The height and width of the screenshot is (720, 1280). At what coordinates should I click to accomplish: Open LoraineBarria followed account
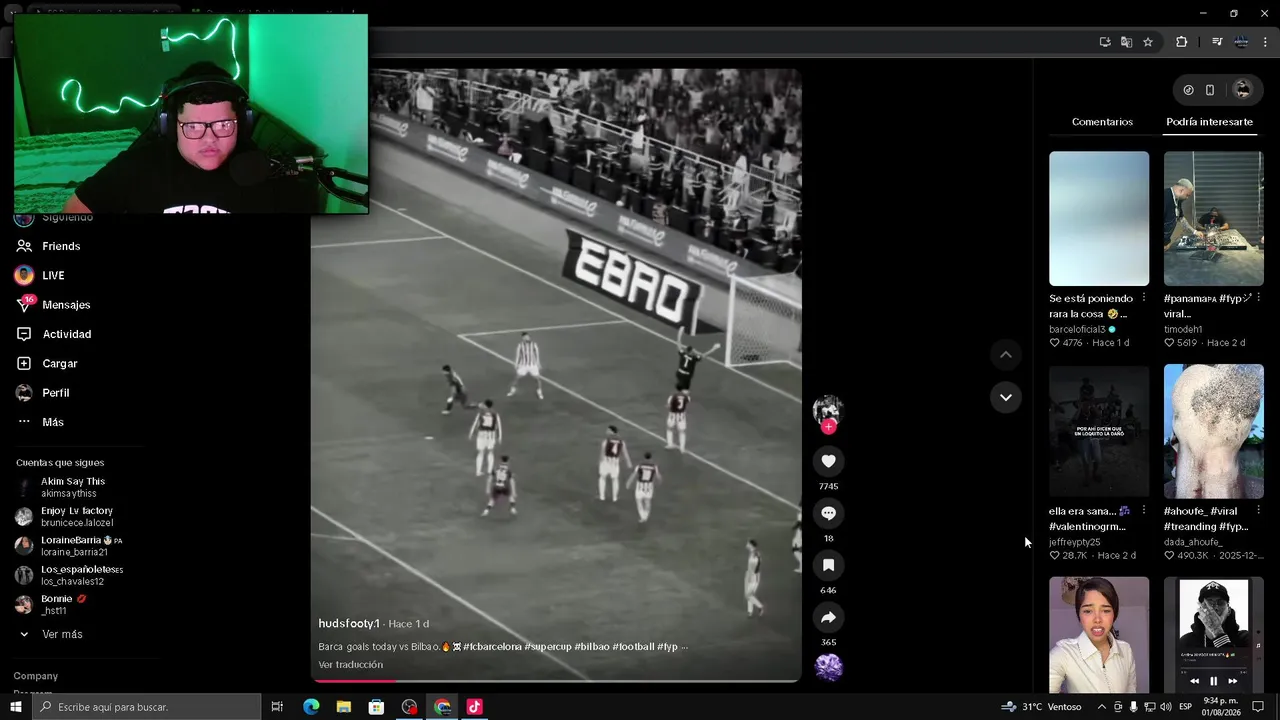click(68, 546)
